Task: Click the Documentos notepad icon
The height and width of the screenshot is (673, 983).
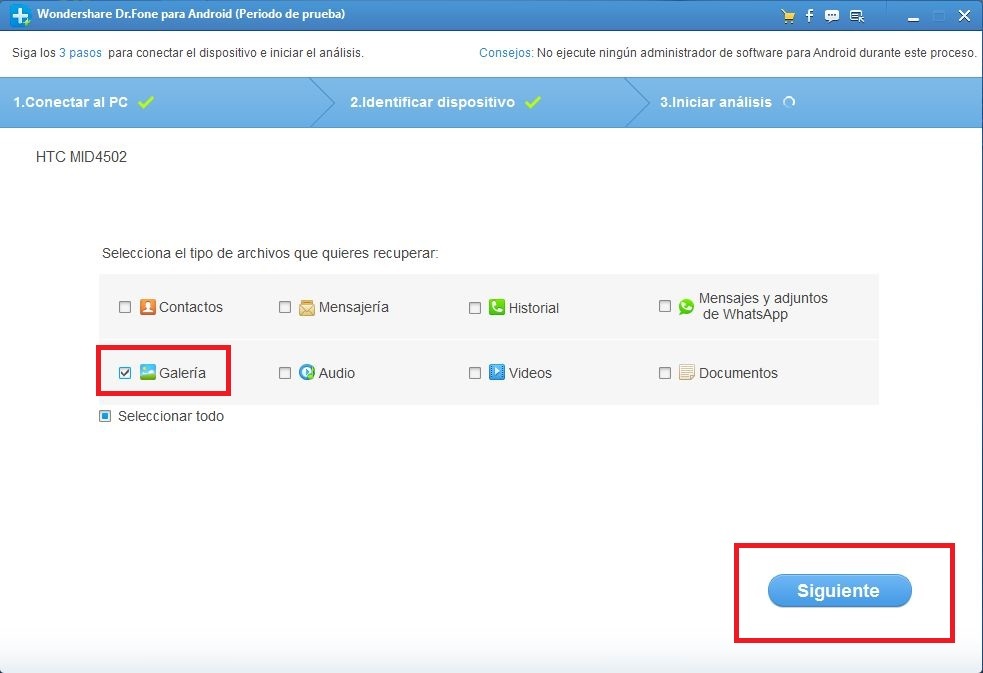Action: [x=686, y=372]
